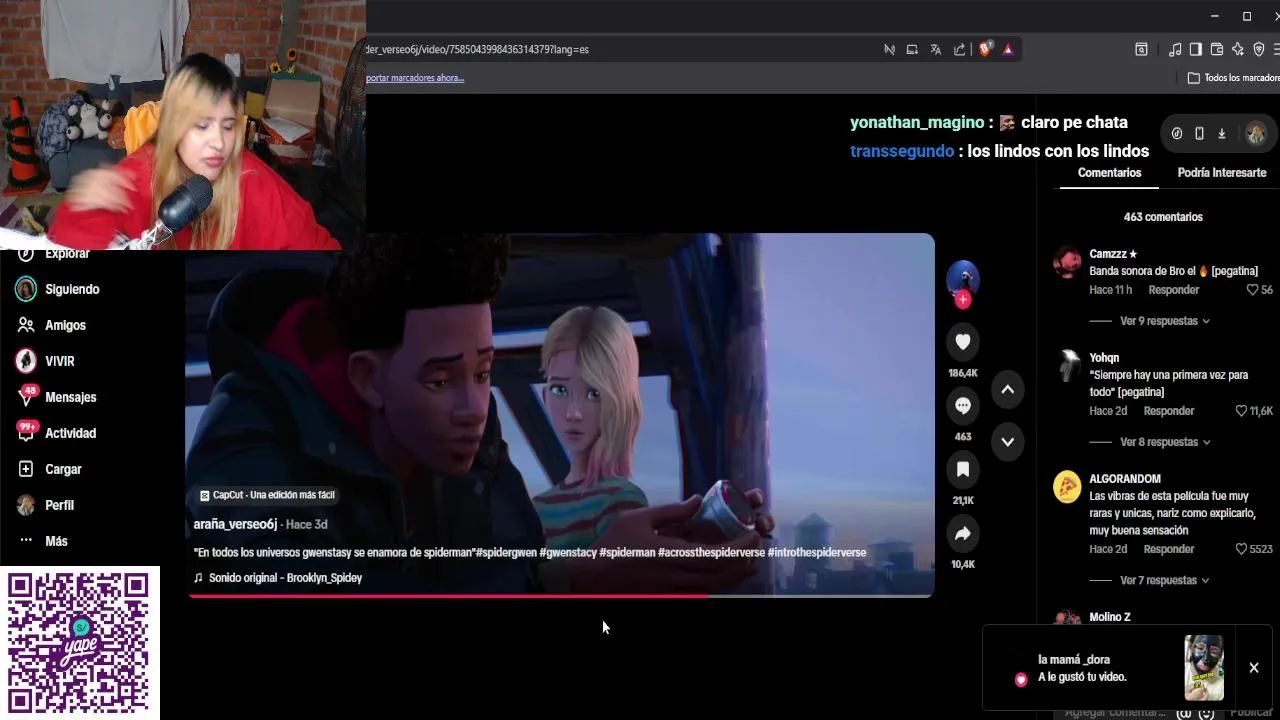Follow creator with the red plus badge
The height and width of the screenshot is (720, 1280).
click(x=963, y=300)
